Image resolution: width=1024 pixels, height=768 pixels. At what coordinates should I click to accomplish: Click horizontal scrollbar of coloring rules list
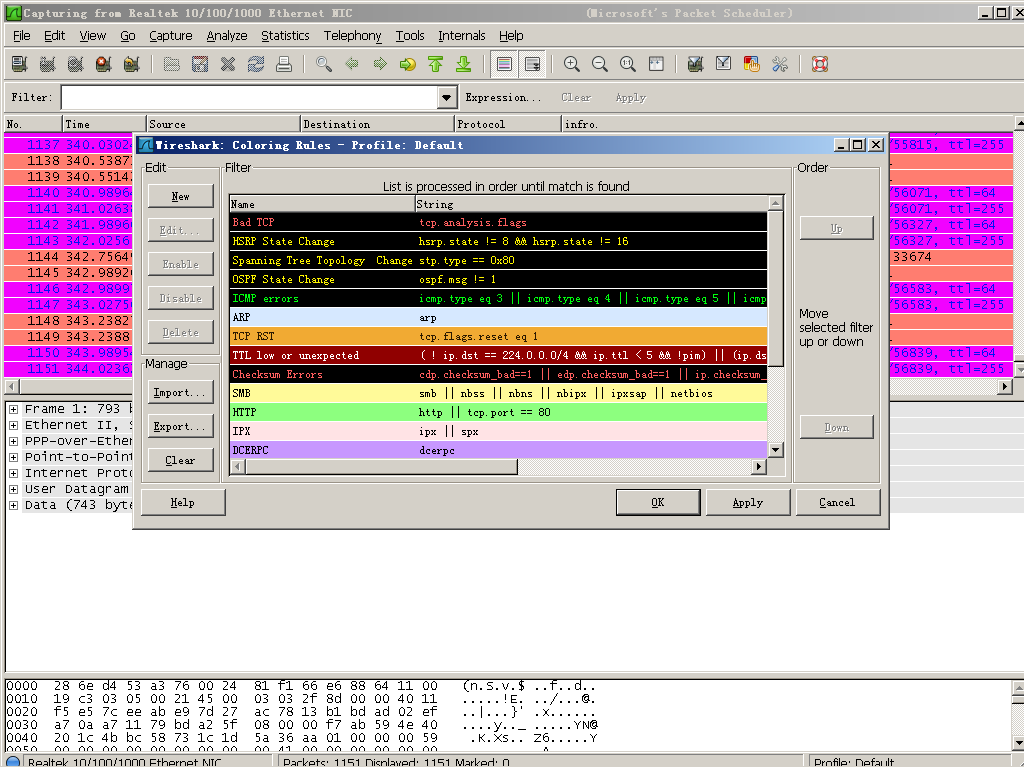point(498,466)
